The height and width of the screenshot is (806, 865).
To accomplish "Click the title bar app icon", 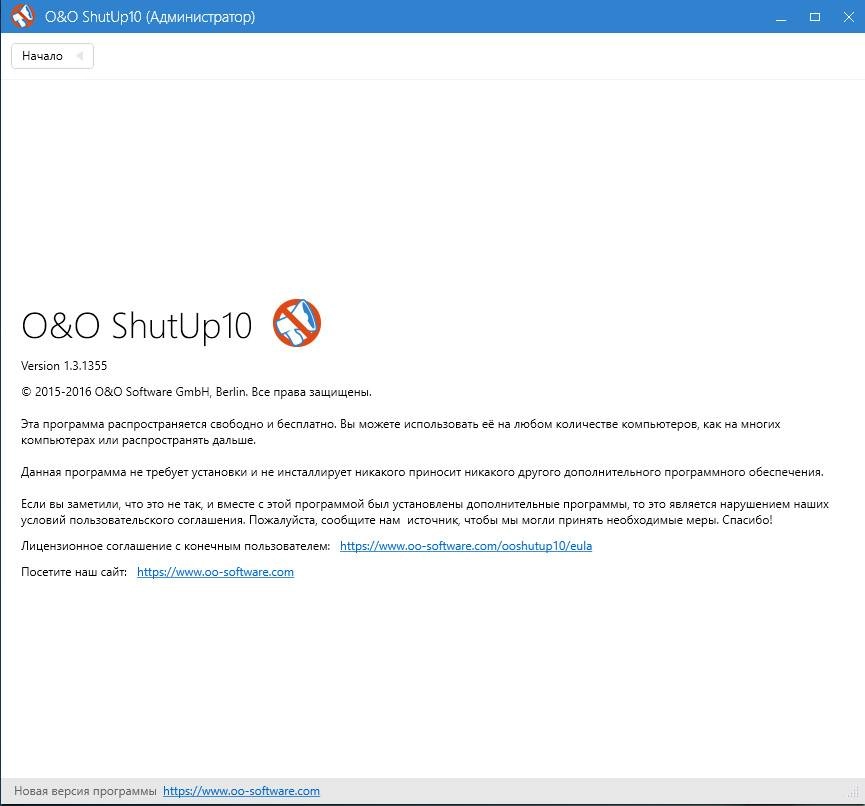I will coord(23,16).
